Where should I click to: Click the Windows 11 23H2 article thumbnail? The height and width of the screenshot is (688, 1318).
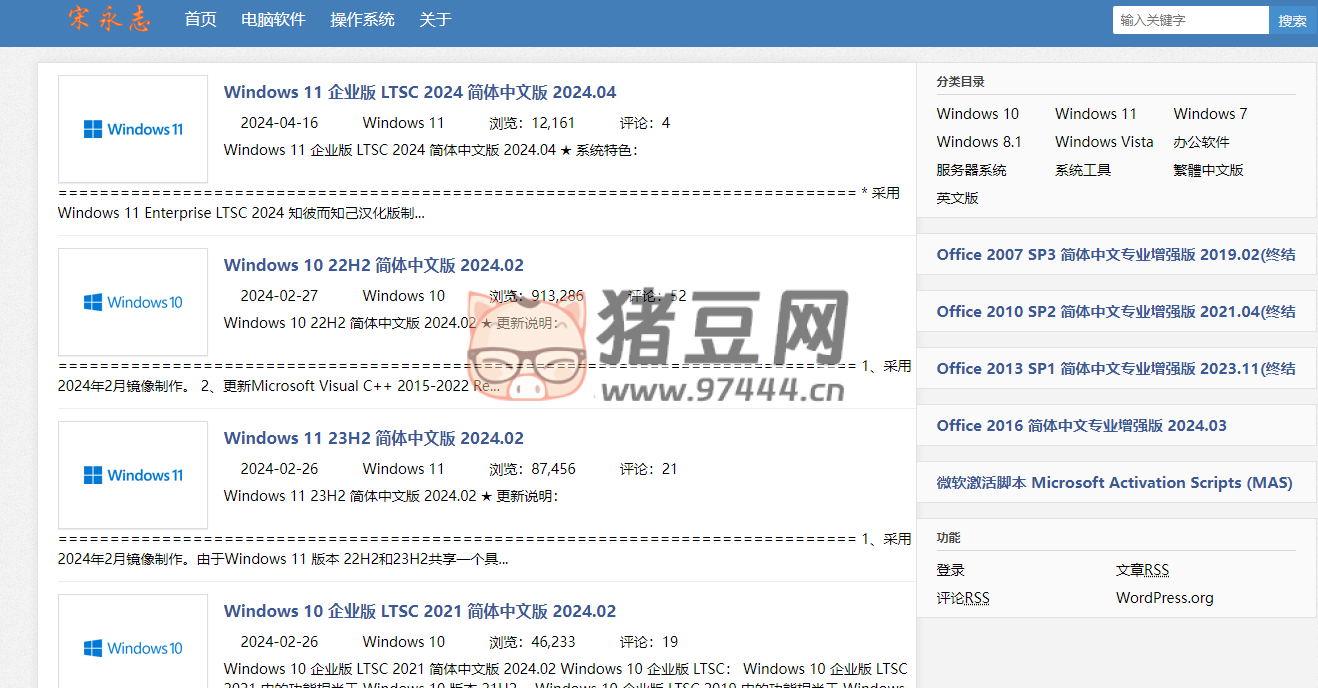pyautogui.click(x=132, y=474)
